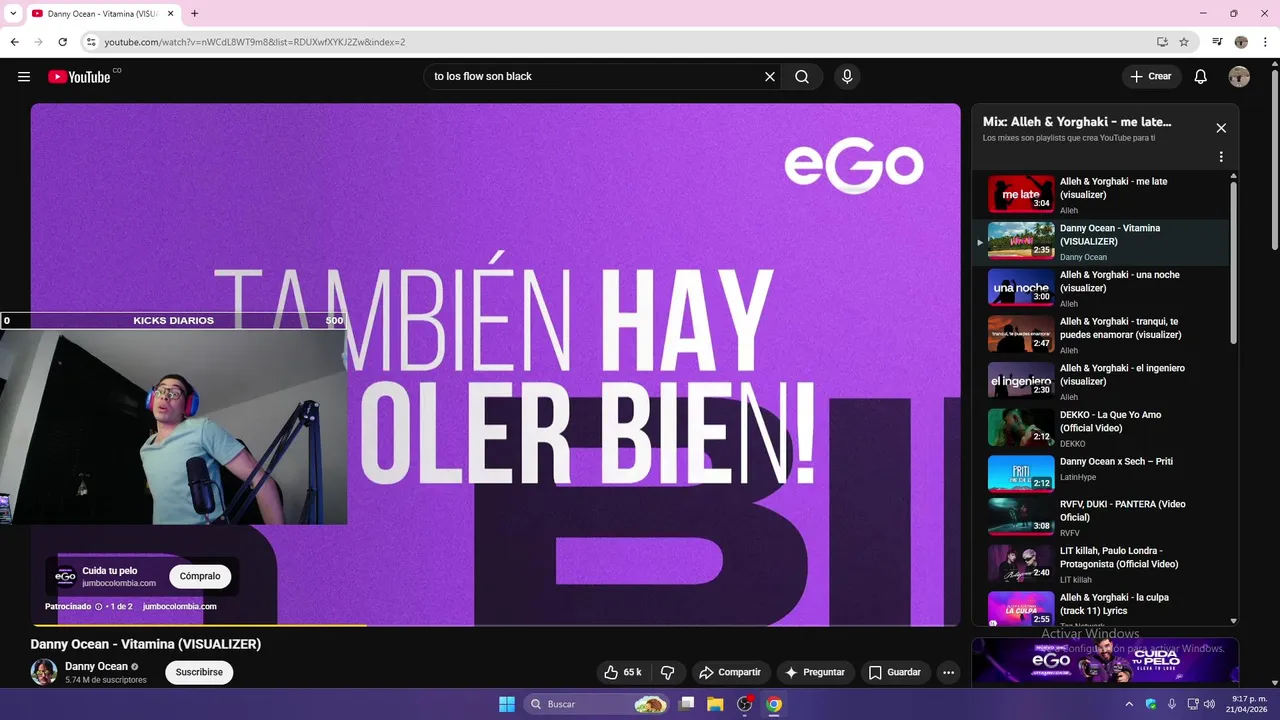Subscribe to Danny Ocean with Suscribirse

pos(199,672)
